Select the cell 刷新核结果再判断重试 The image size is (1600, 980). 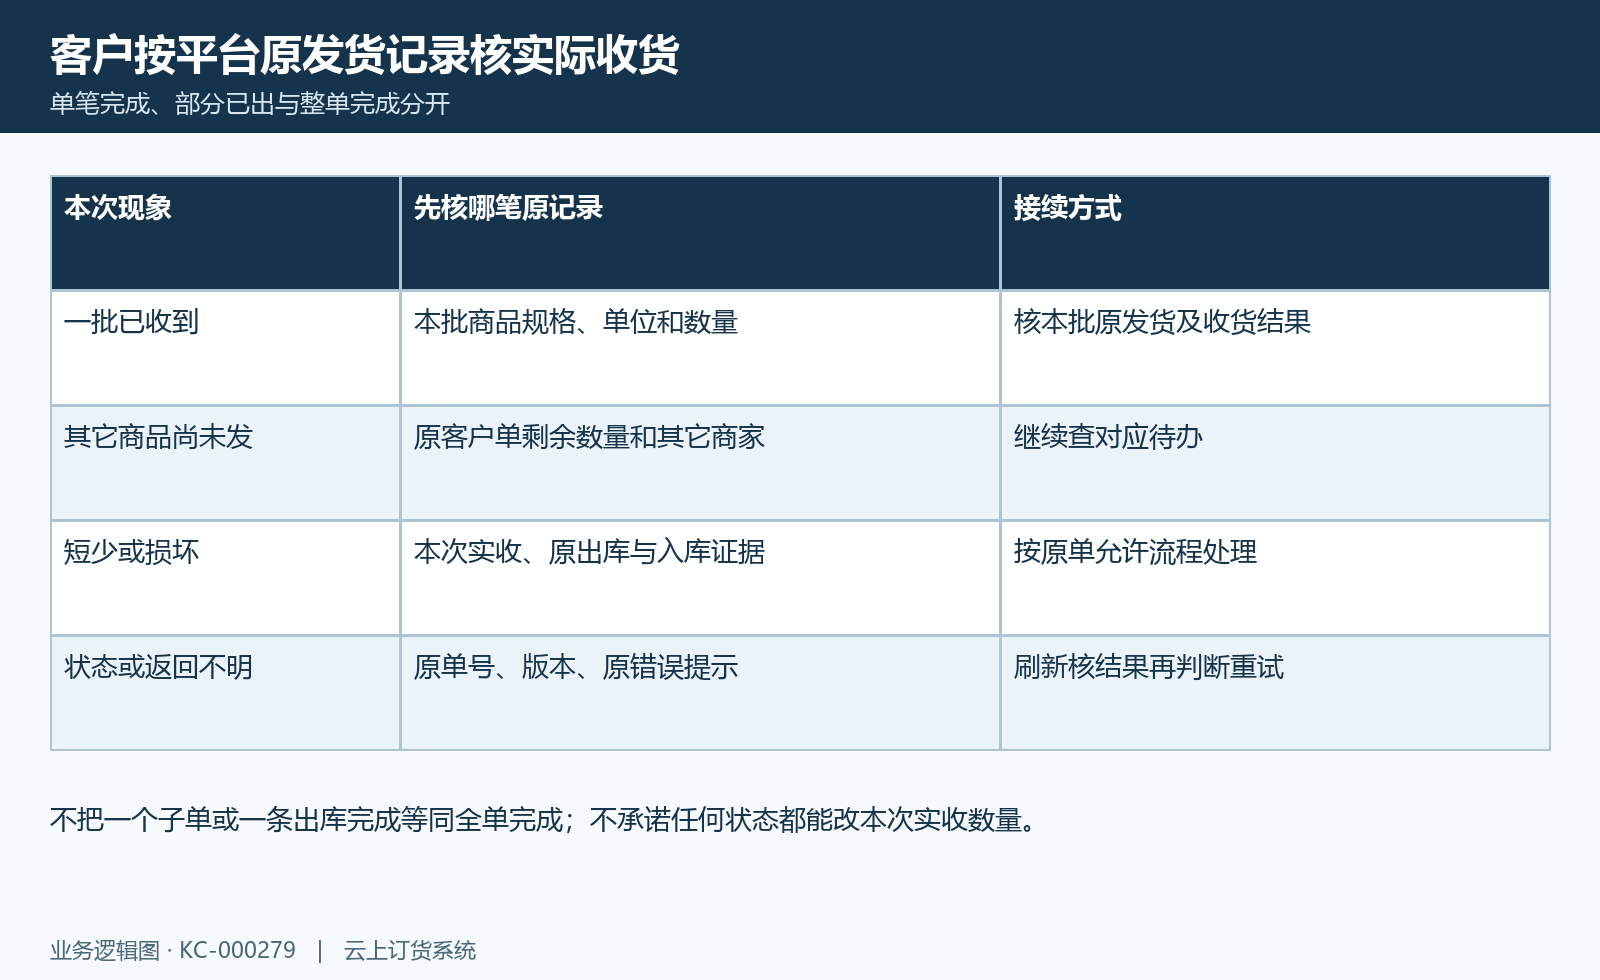(x=1275, y=693)
